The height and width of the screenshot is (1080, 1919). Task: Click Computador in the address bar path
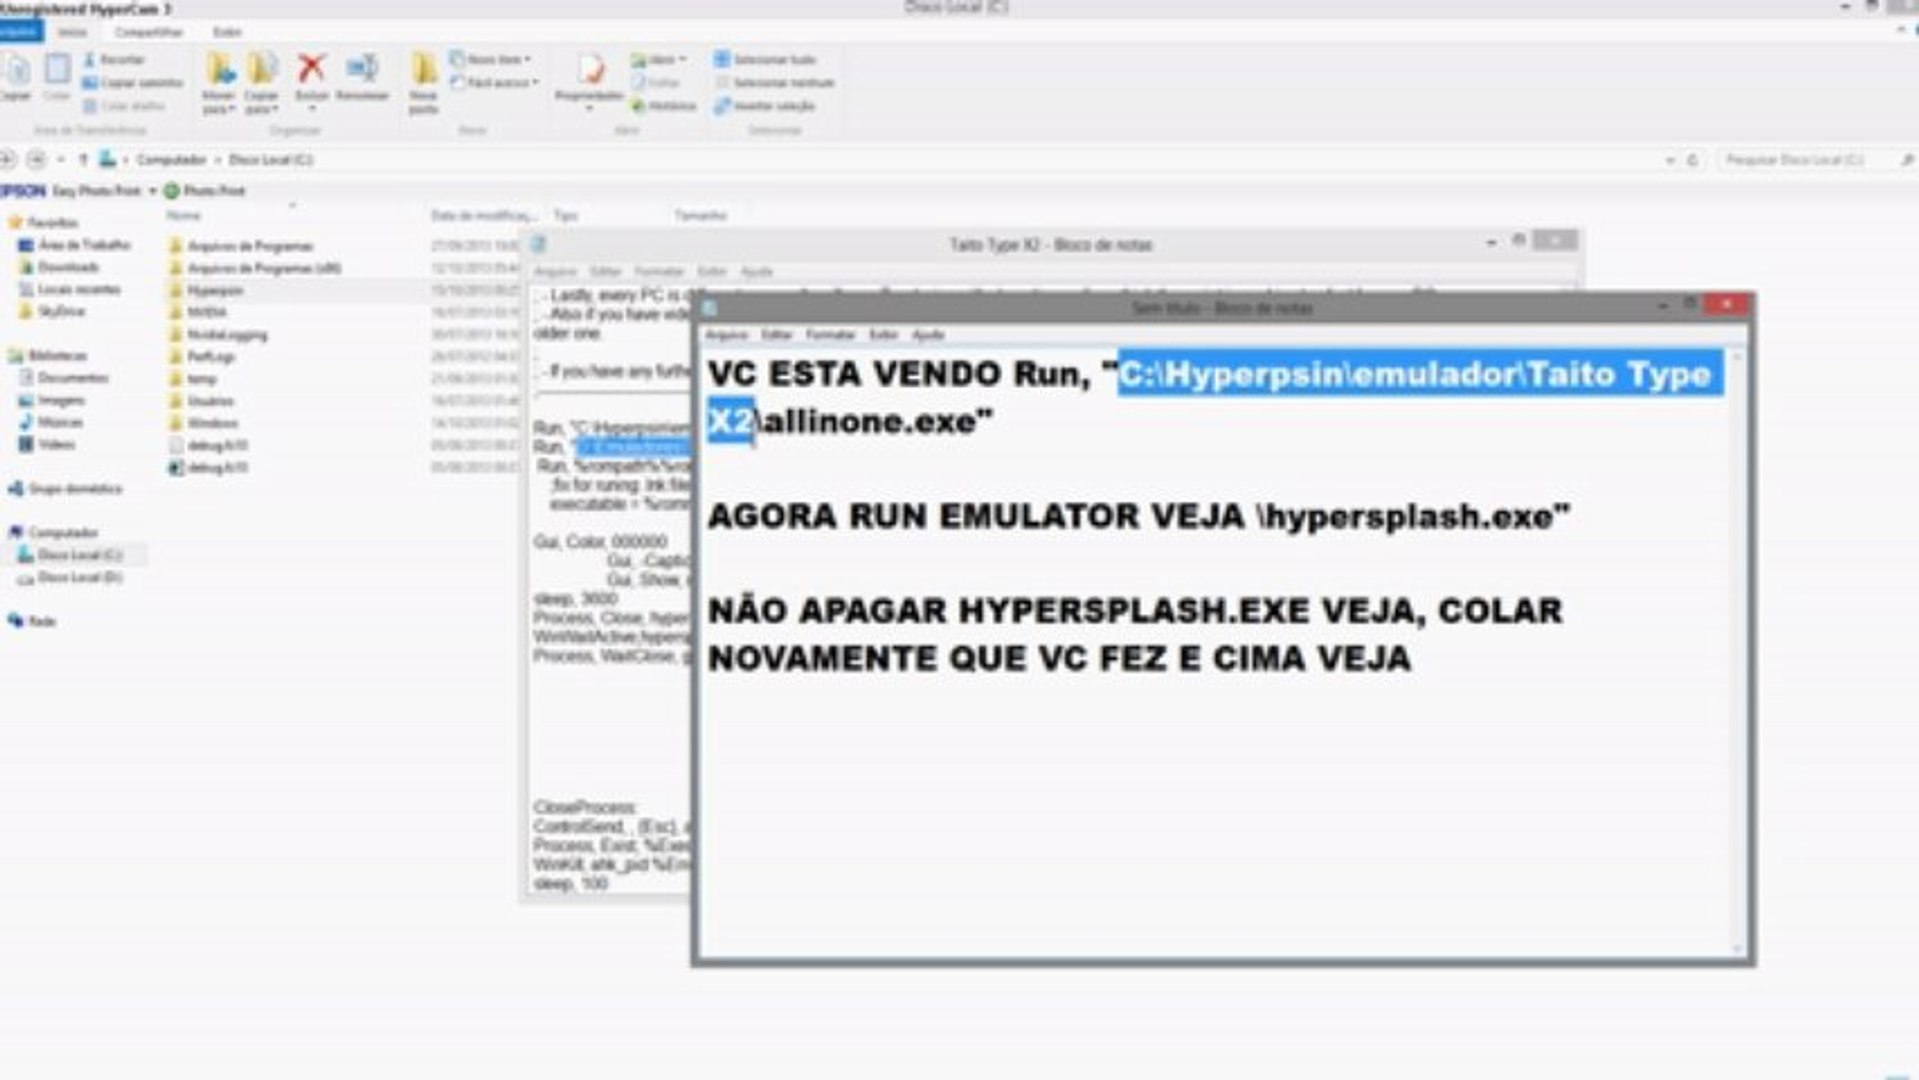[x=171, y=160]
